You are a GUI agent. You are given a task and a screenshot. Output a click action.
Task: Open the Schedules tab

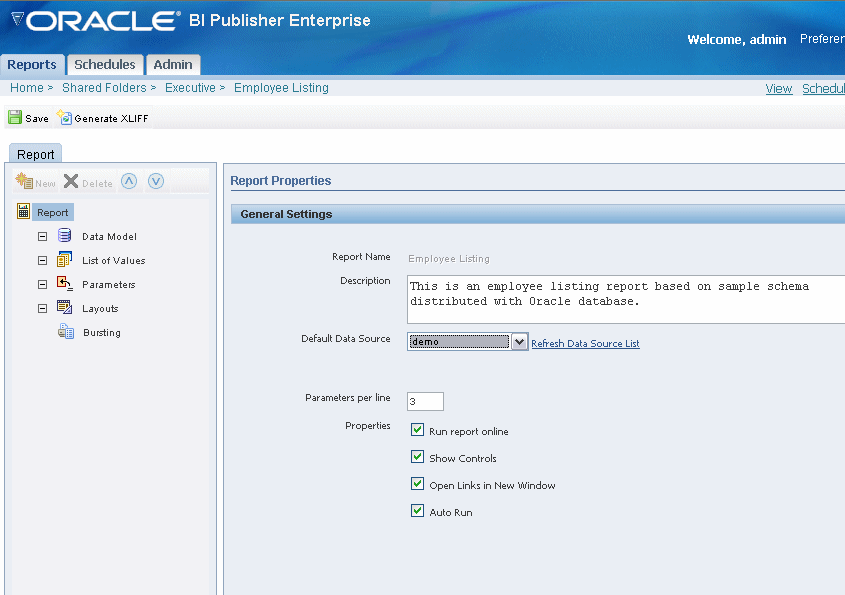click(105, 65)
